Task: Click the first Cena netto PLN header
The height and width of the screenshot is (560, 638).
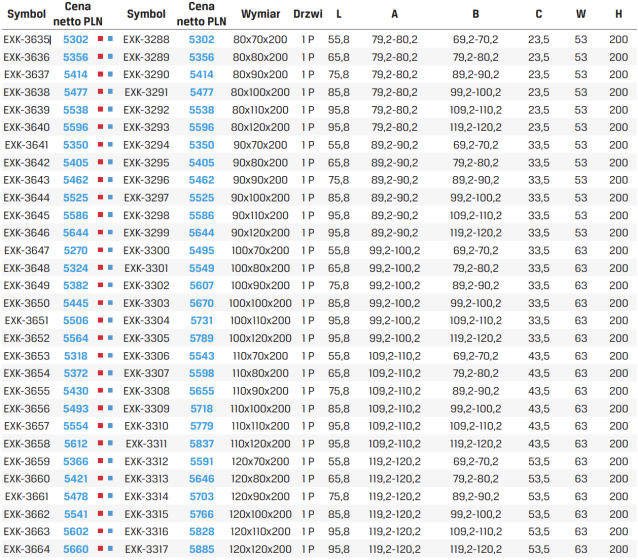Action: pos(78,14)
